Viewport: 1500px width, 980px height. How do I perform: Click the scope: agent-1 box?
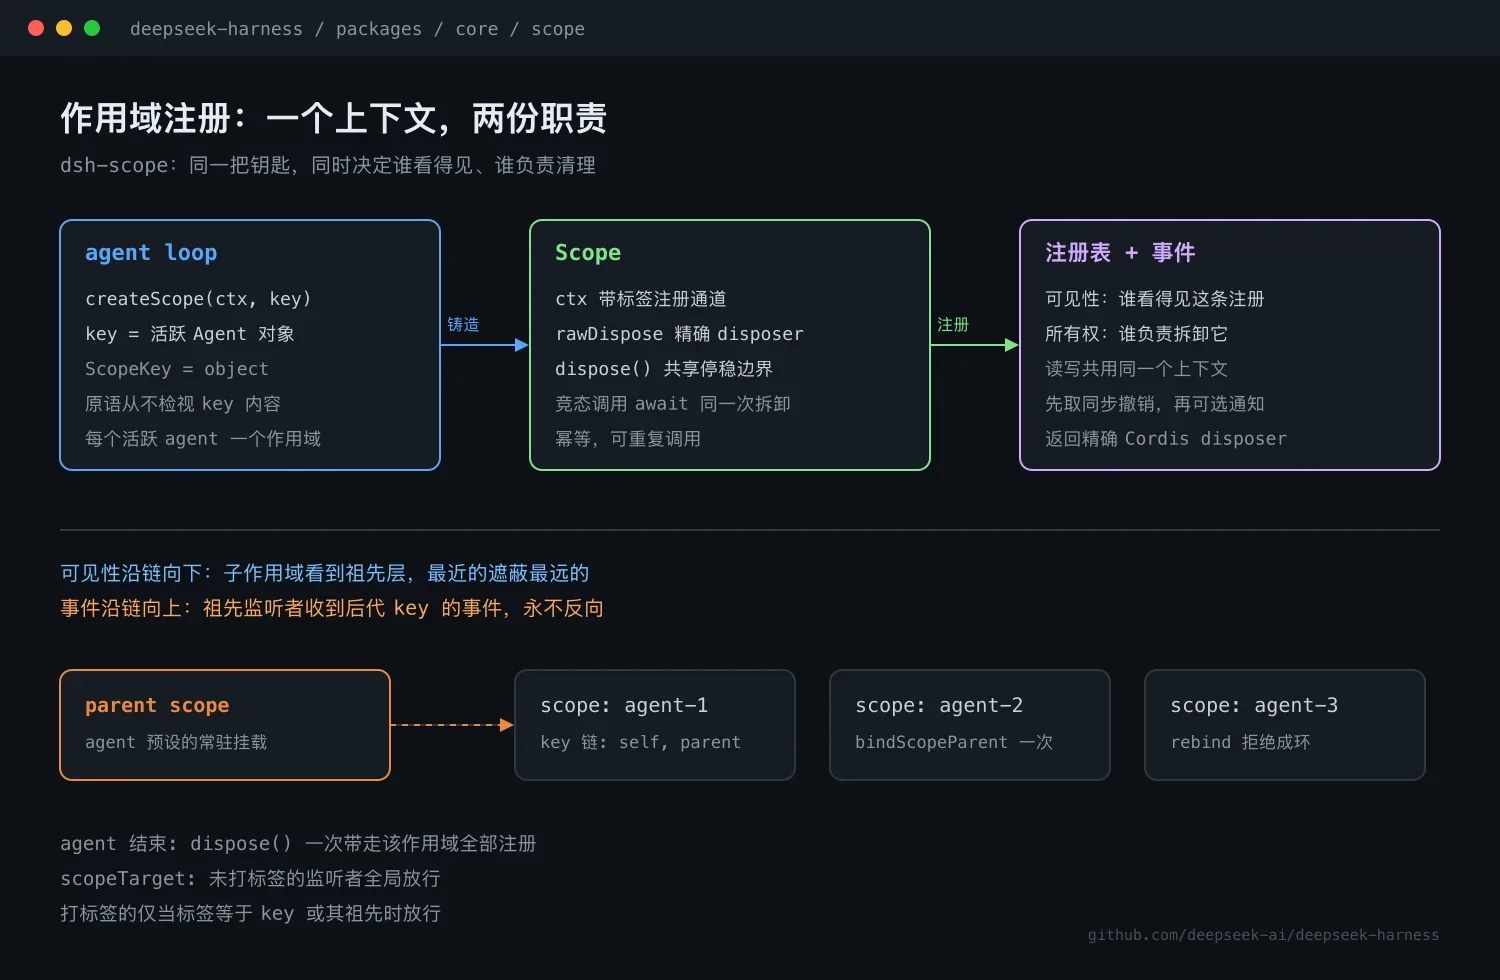point(655,725)
